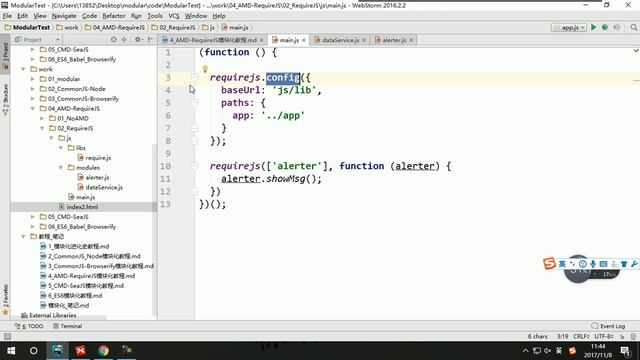Switch to the alerter.js editor tab
Screen dimensions: 640x360
pyautogui.click(x=393, y=40)
